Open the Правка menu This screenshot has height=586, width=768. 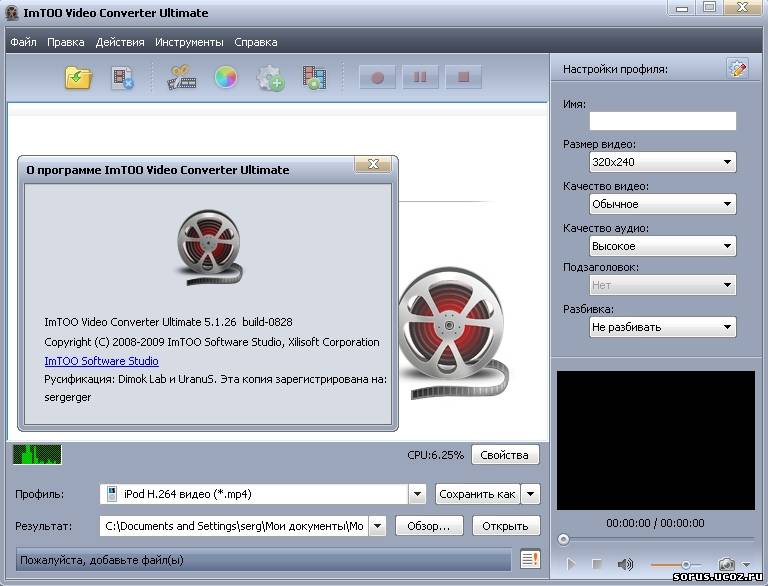point(66,42)
